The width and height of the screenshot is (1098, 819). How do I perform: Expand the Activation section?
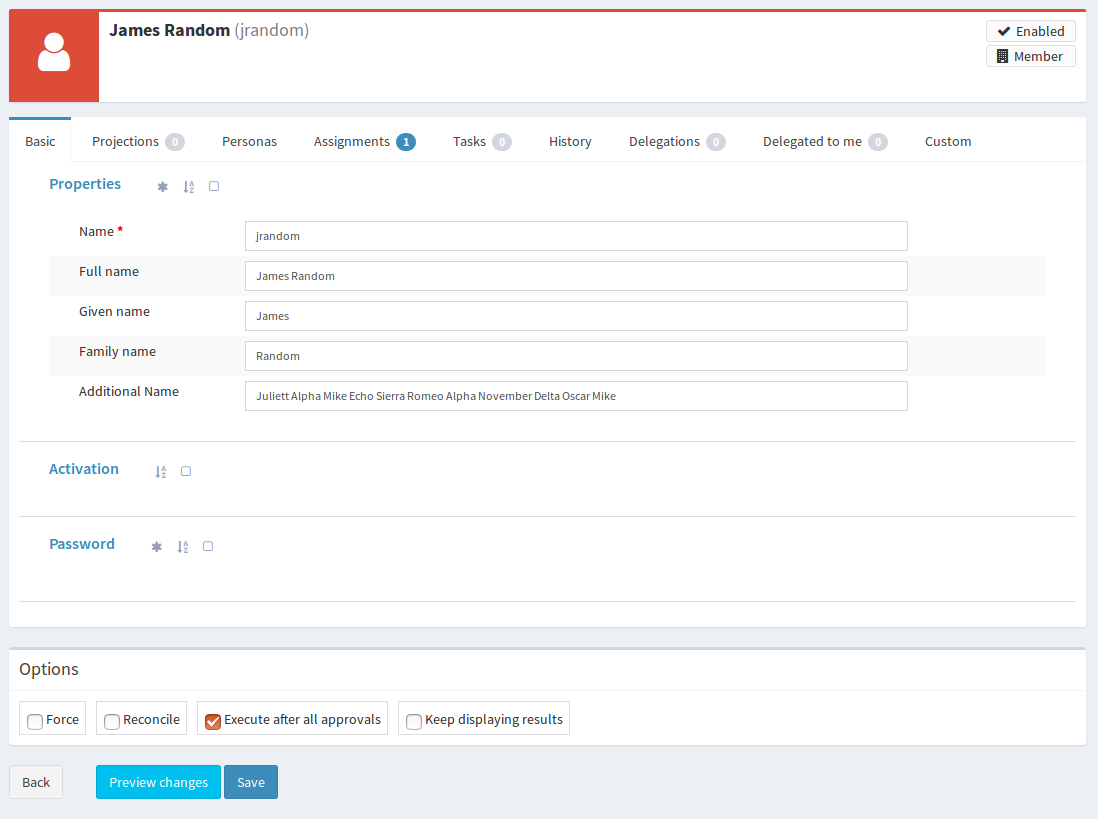click(84, 469)
